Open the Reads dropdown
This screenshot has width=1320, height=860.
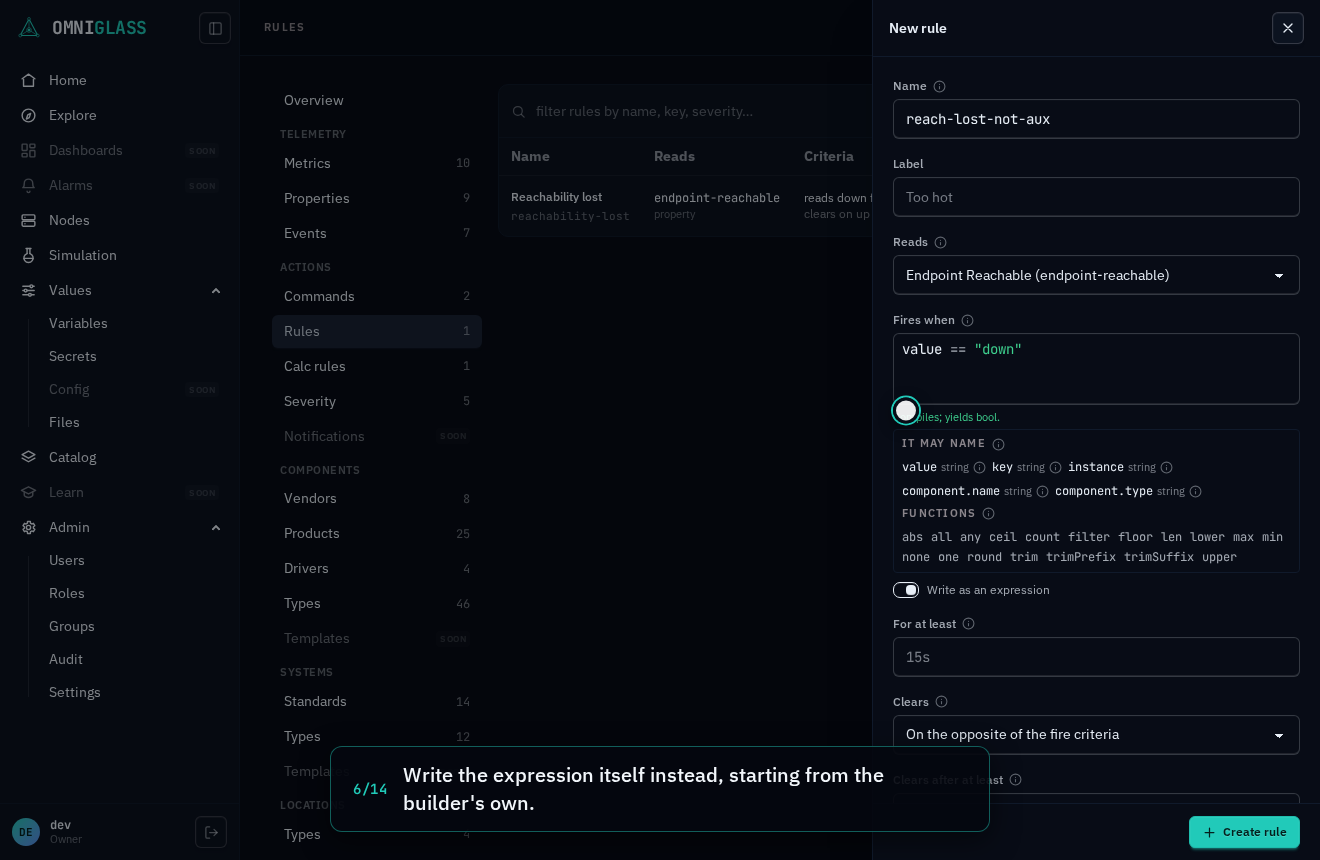coord(1096,275)
